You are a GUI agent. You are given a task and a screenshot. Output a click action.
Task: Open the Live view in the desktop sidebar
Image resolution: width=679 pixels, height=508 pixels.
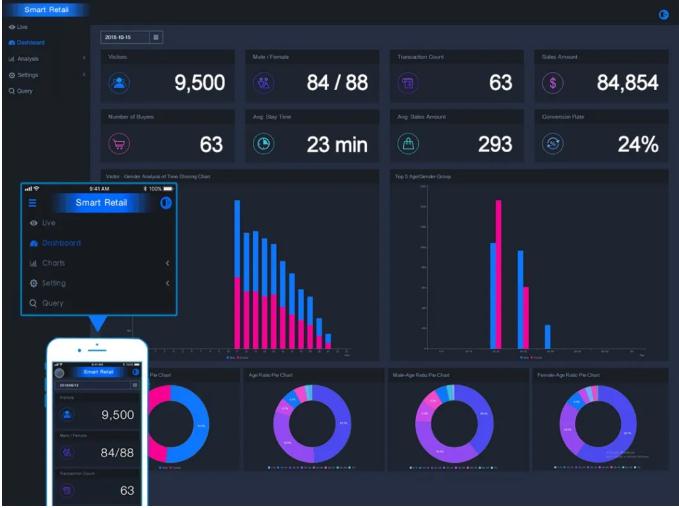(20, 26)
